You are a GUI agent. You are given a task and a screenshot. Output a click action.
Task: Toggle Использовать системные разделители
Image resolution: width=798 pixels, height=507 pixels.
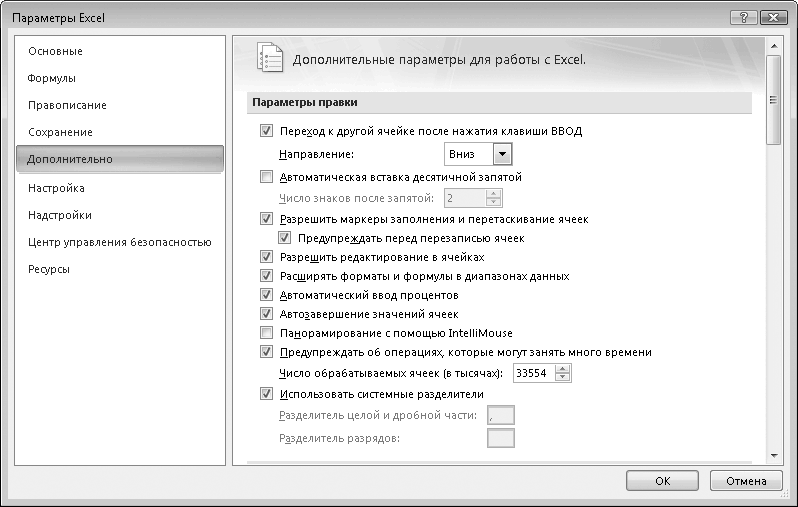click(266, 394)
